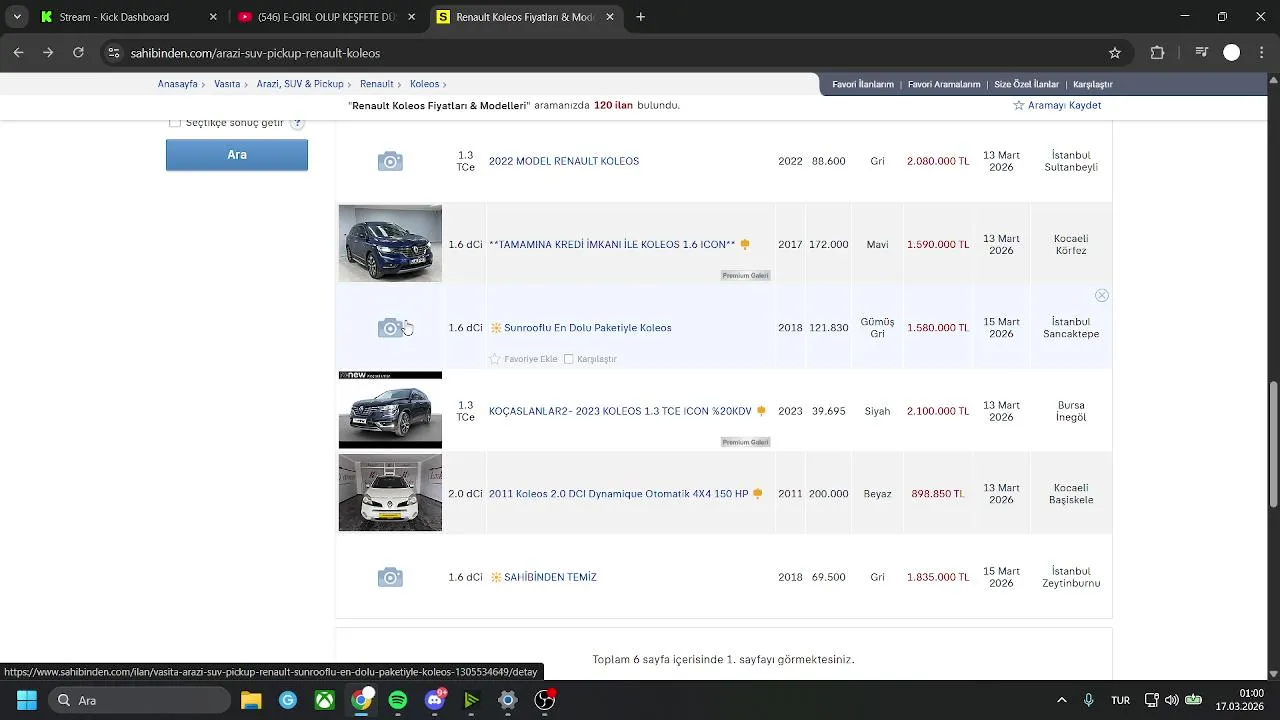Image resolution: width=1280 pixels, height=720 pixels.
Task: Open OBS Studio from the taskbar
Action: click(x=545, y=700)
